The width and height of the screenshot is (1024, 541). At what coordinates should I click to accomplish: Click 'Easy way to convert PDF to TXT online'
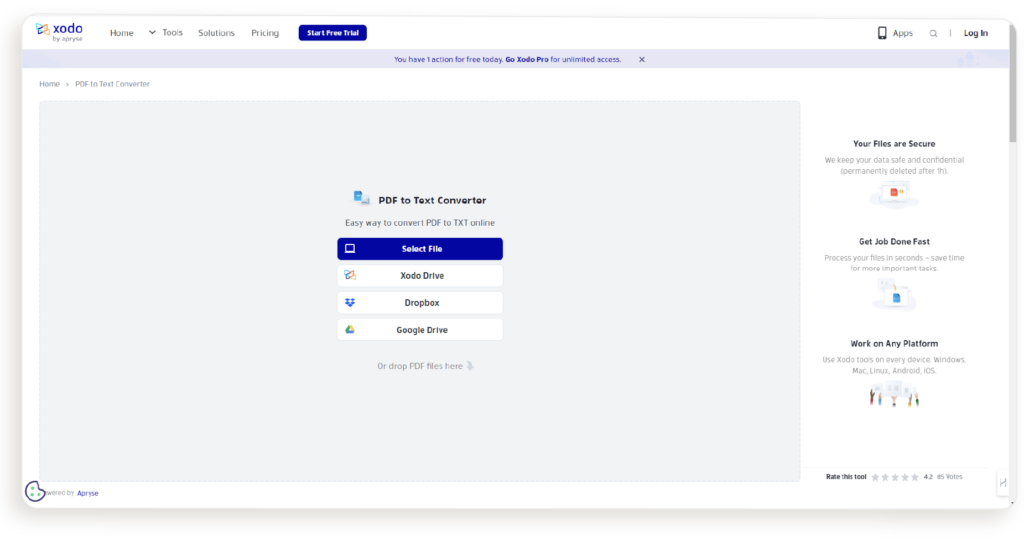(x=420, y=223)
